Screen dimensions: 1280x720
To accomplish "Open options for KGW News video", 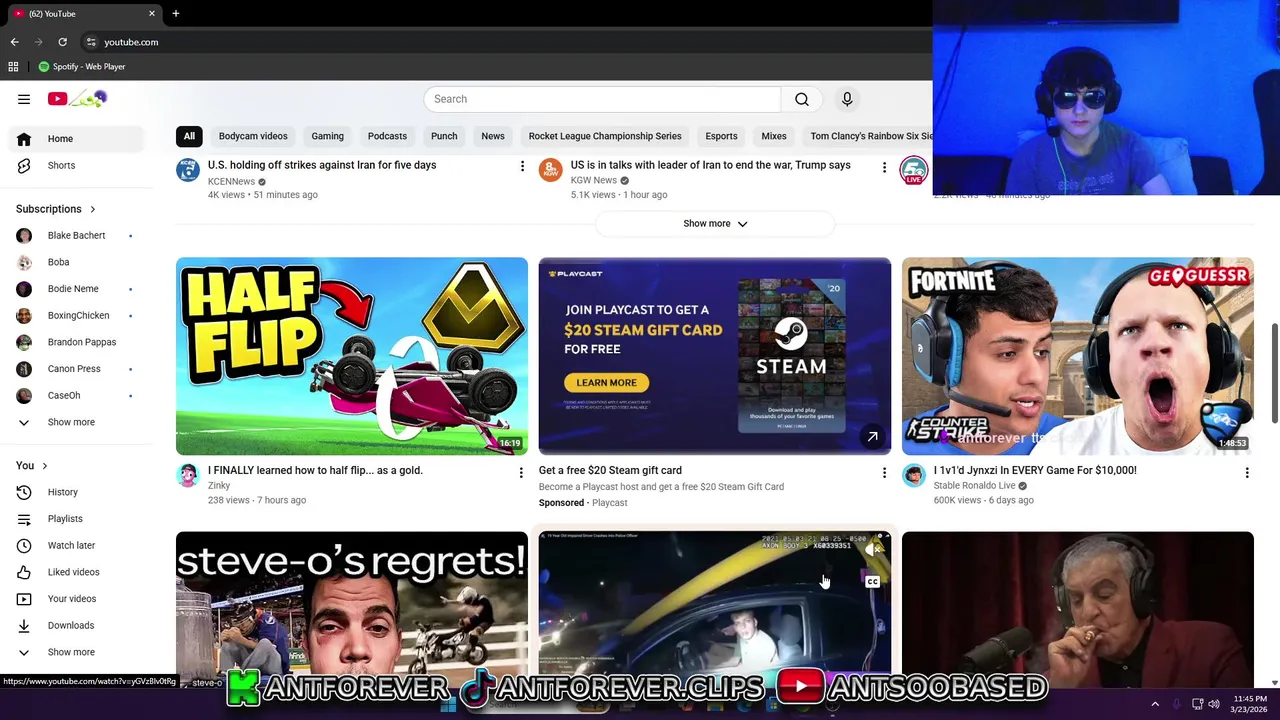I will 884,166.
